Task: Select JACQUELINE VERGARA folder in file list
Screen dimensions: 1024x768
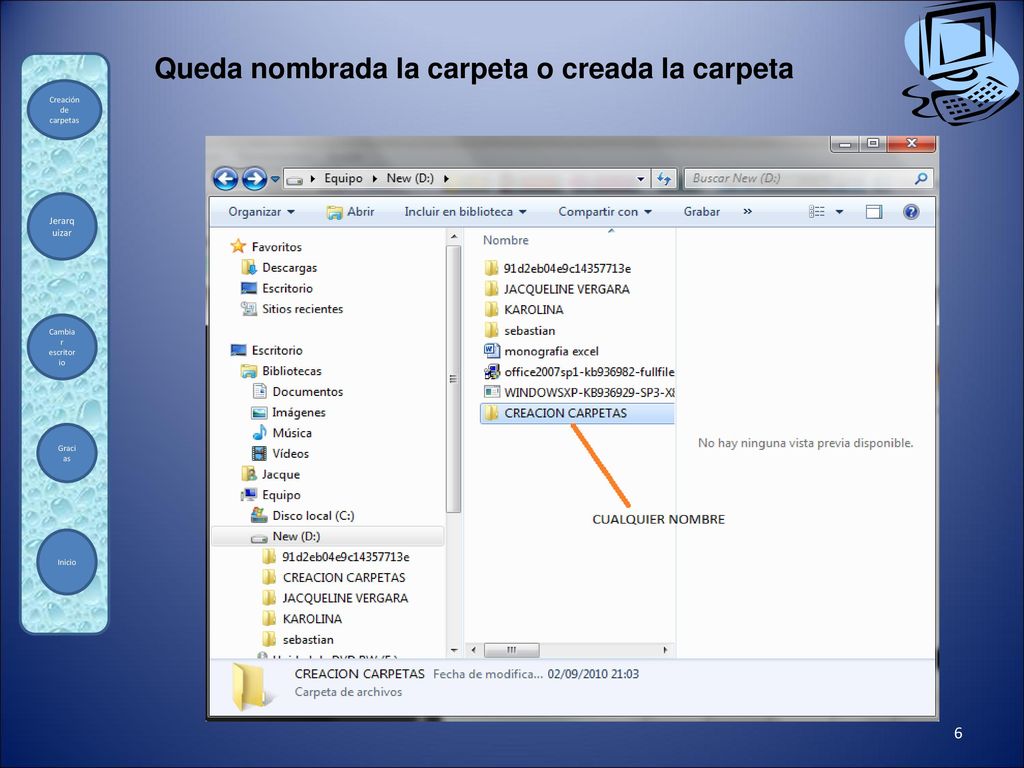Action: (557, 289)
